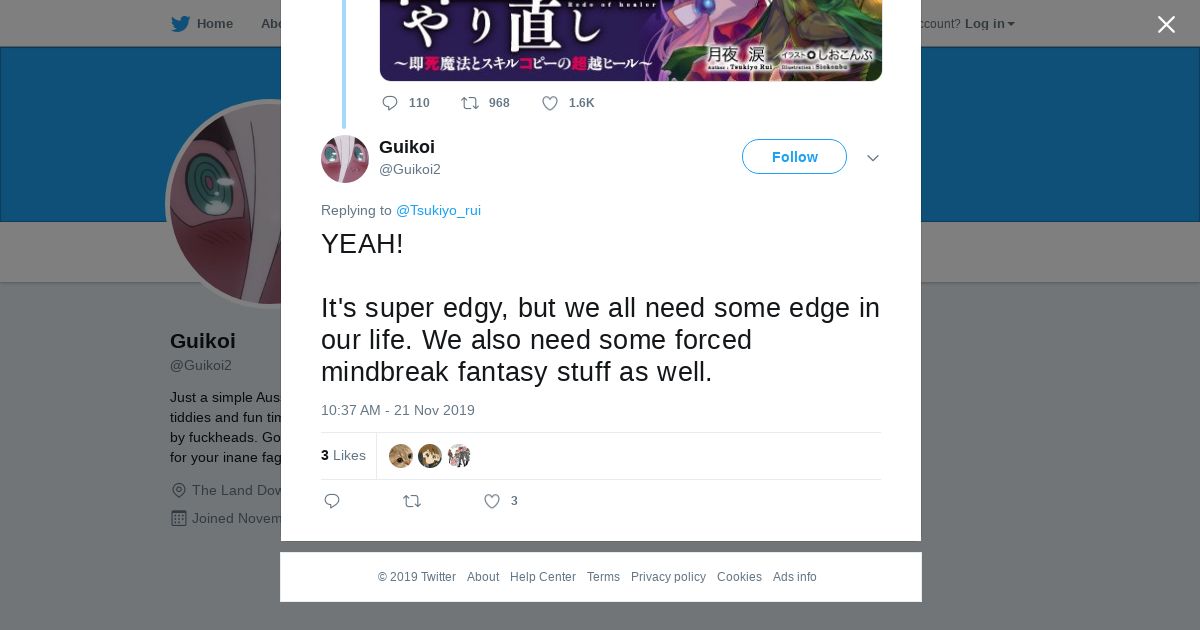Screen dimensions: 1200x630
Task: Follow Guikoi with the Follow button
Action: tap(794, 157)
